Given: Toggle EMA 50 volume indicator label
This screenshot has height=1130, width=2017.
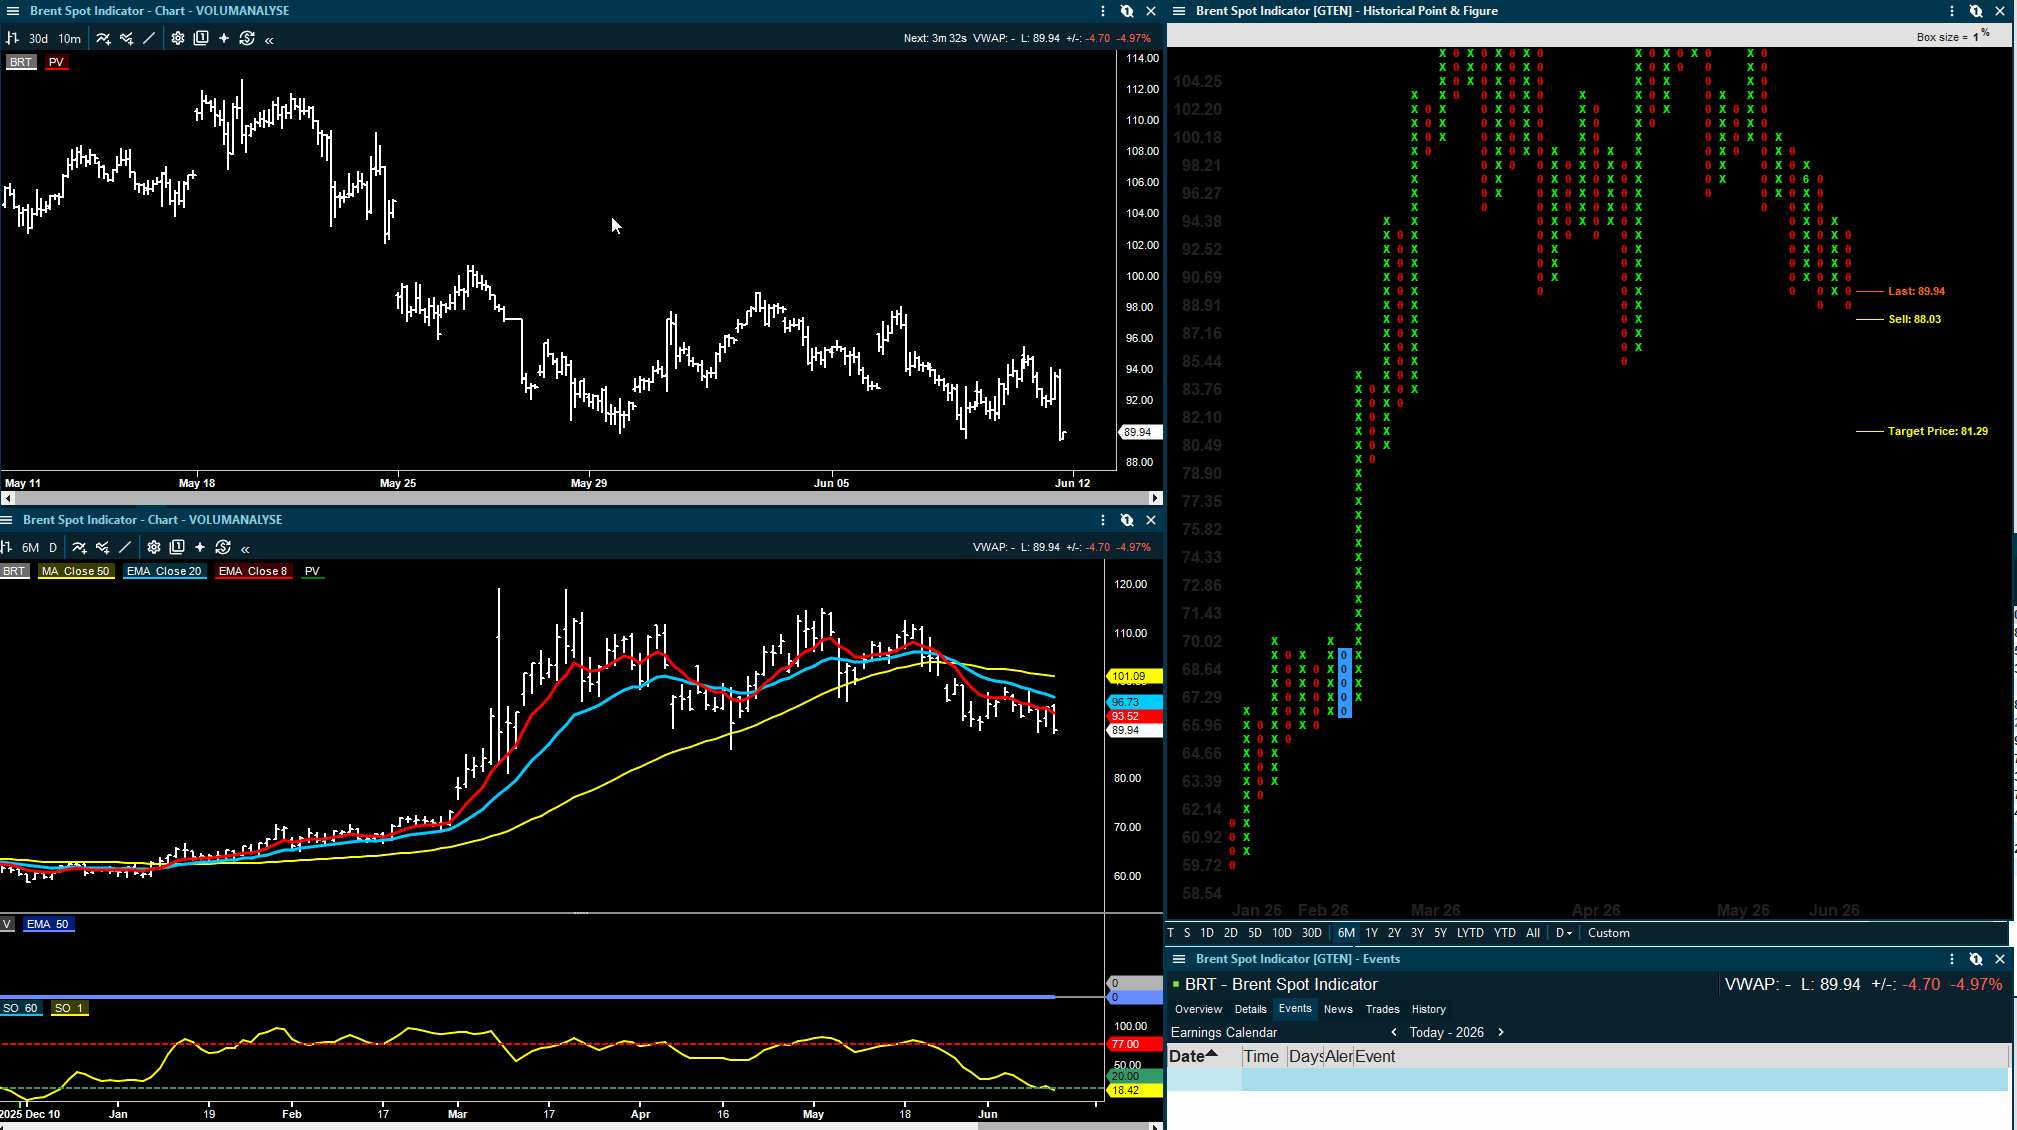Looking at the screenshot, I should pyautogui.click(x=48, y=924).
